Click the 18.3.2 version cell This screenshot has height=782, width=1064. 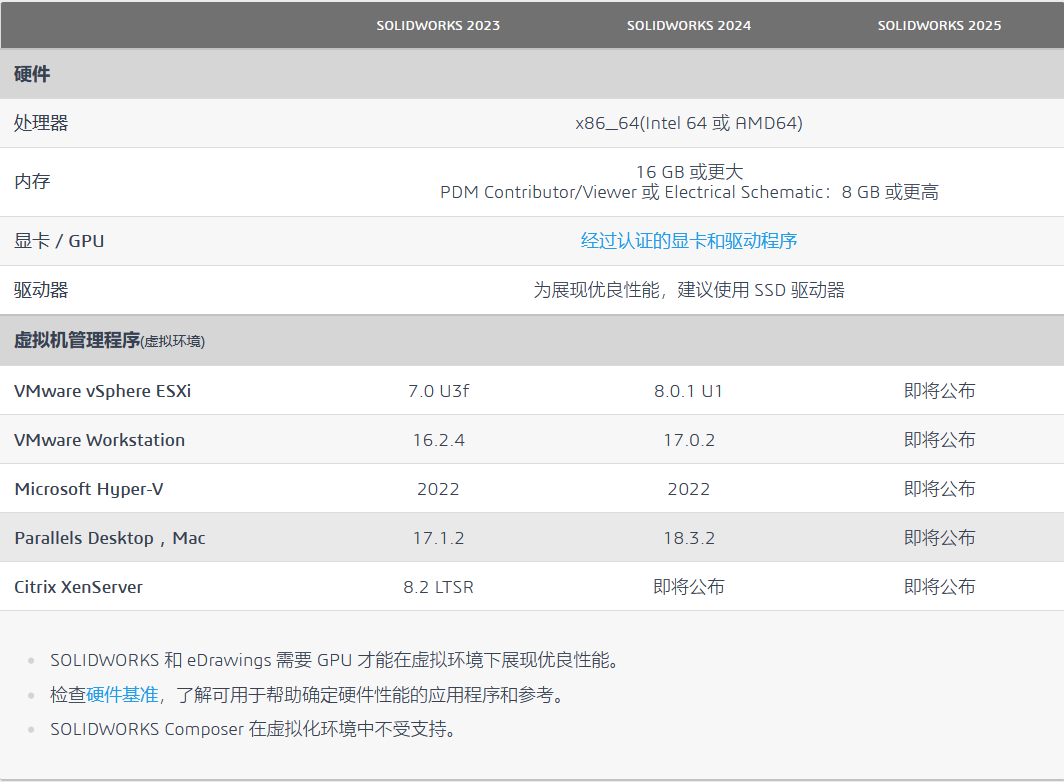click(689, 538)
